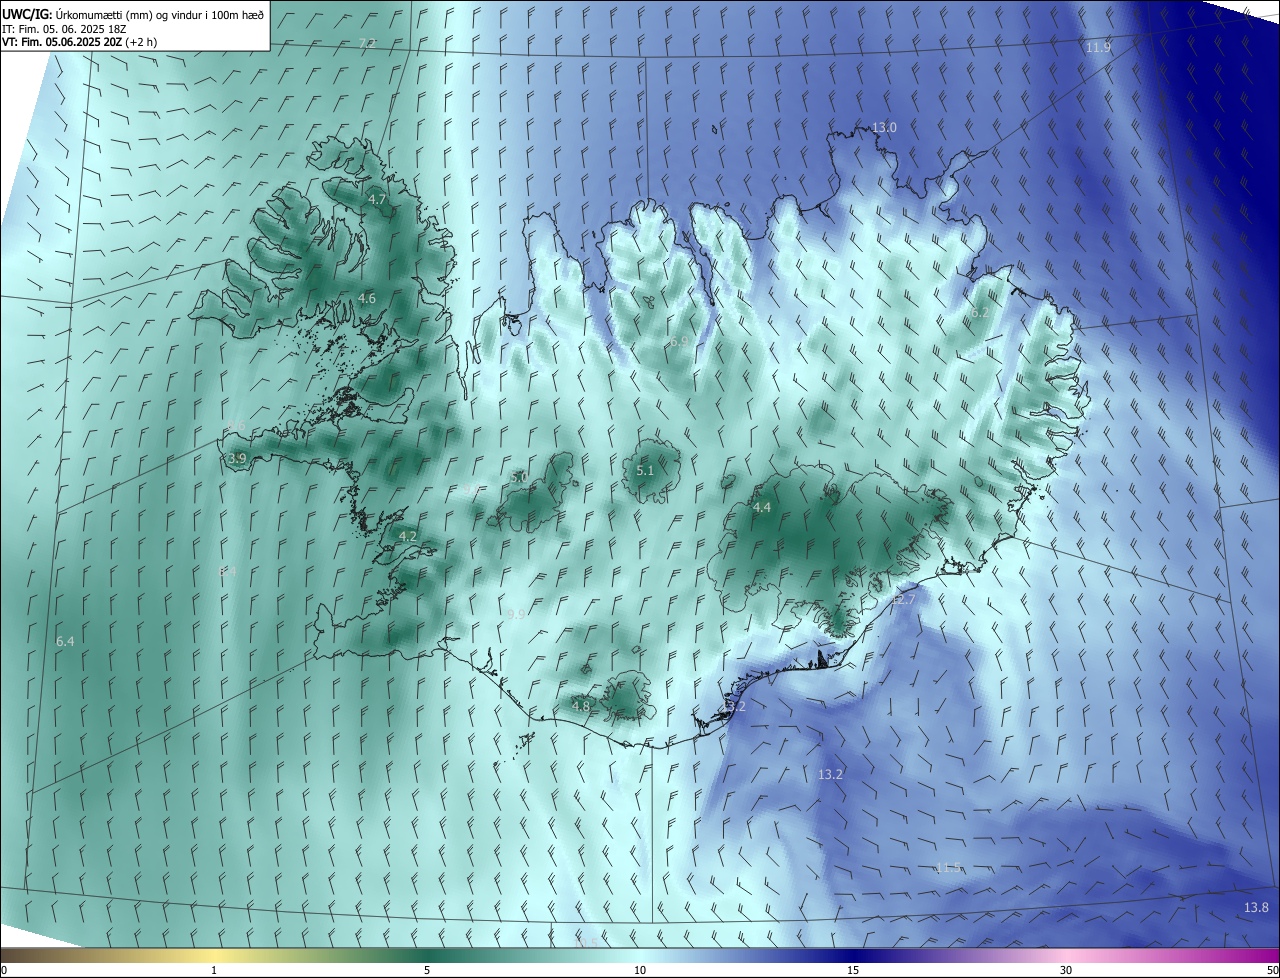1280x978 pixels.
Task: Click the 50 tick on the color scale
Action: click(x=1273, y=970)
